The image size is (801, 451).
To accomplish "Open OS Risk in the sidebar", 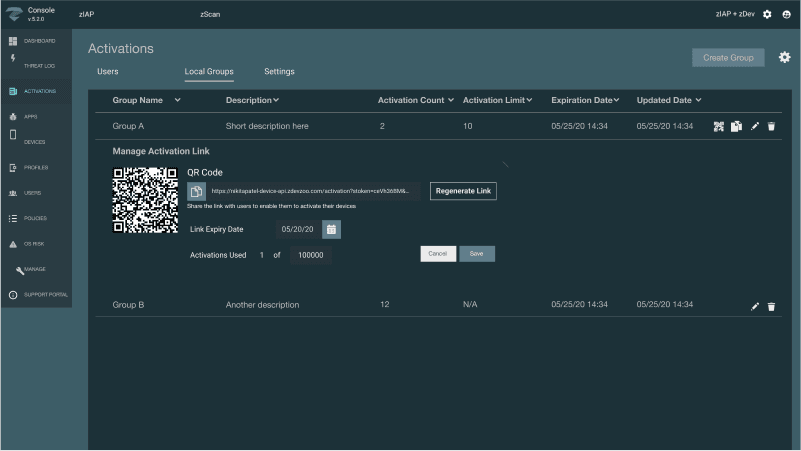I will coord(36,243).
